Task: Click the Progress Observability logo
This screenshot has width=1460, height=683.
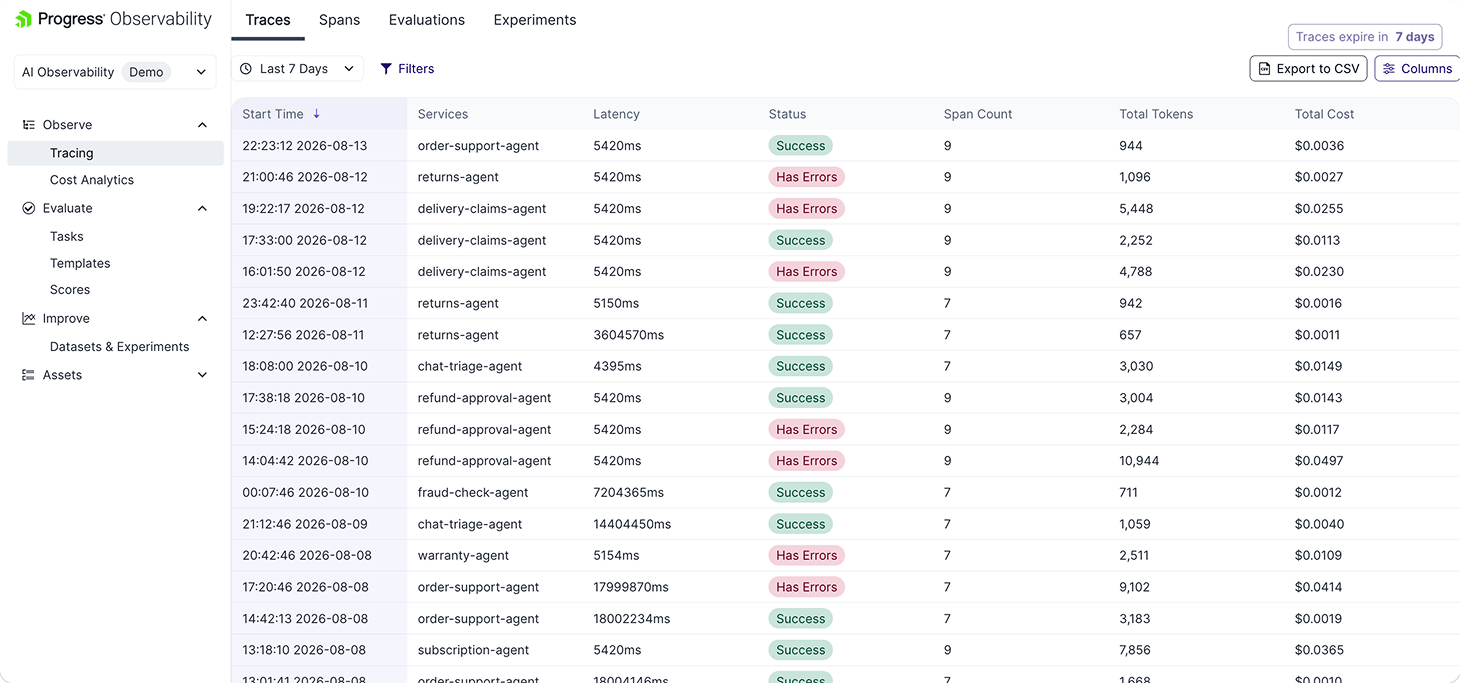Action: 113,19
